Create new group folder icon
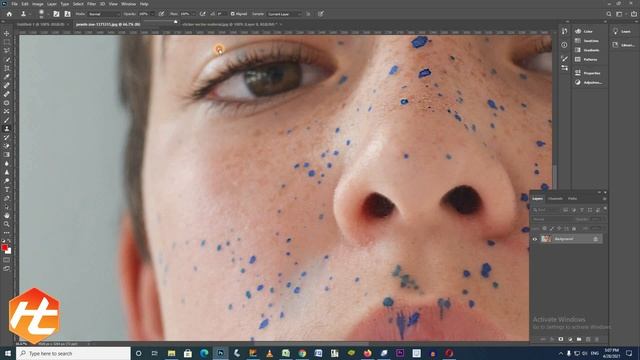The height and width of the screenshot is (360, 640). tap(579, 339)
